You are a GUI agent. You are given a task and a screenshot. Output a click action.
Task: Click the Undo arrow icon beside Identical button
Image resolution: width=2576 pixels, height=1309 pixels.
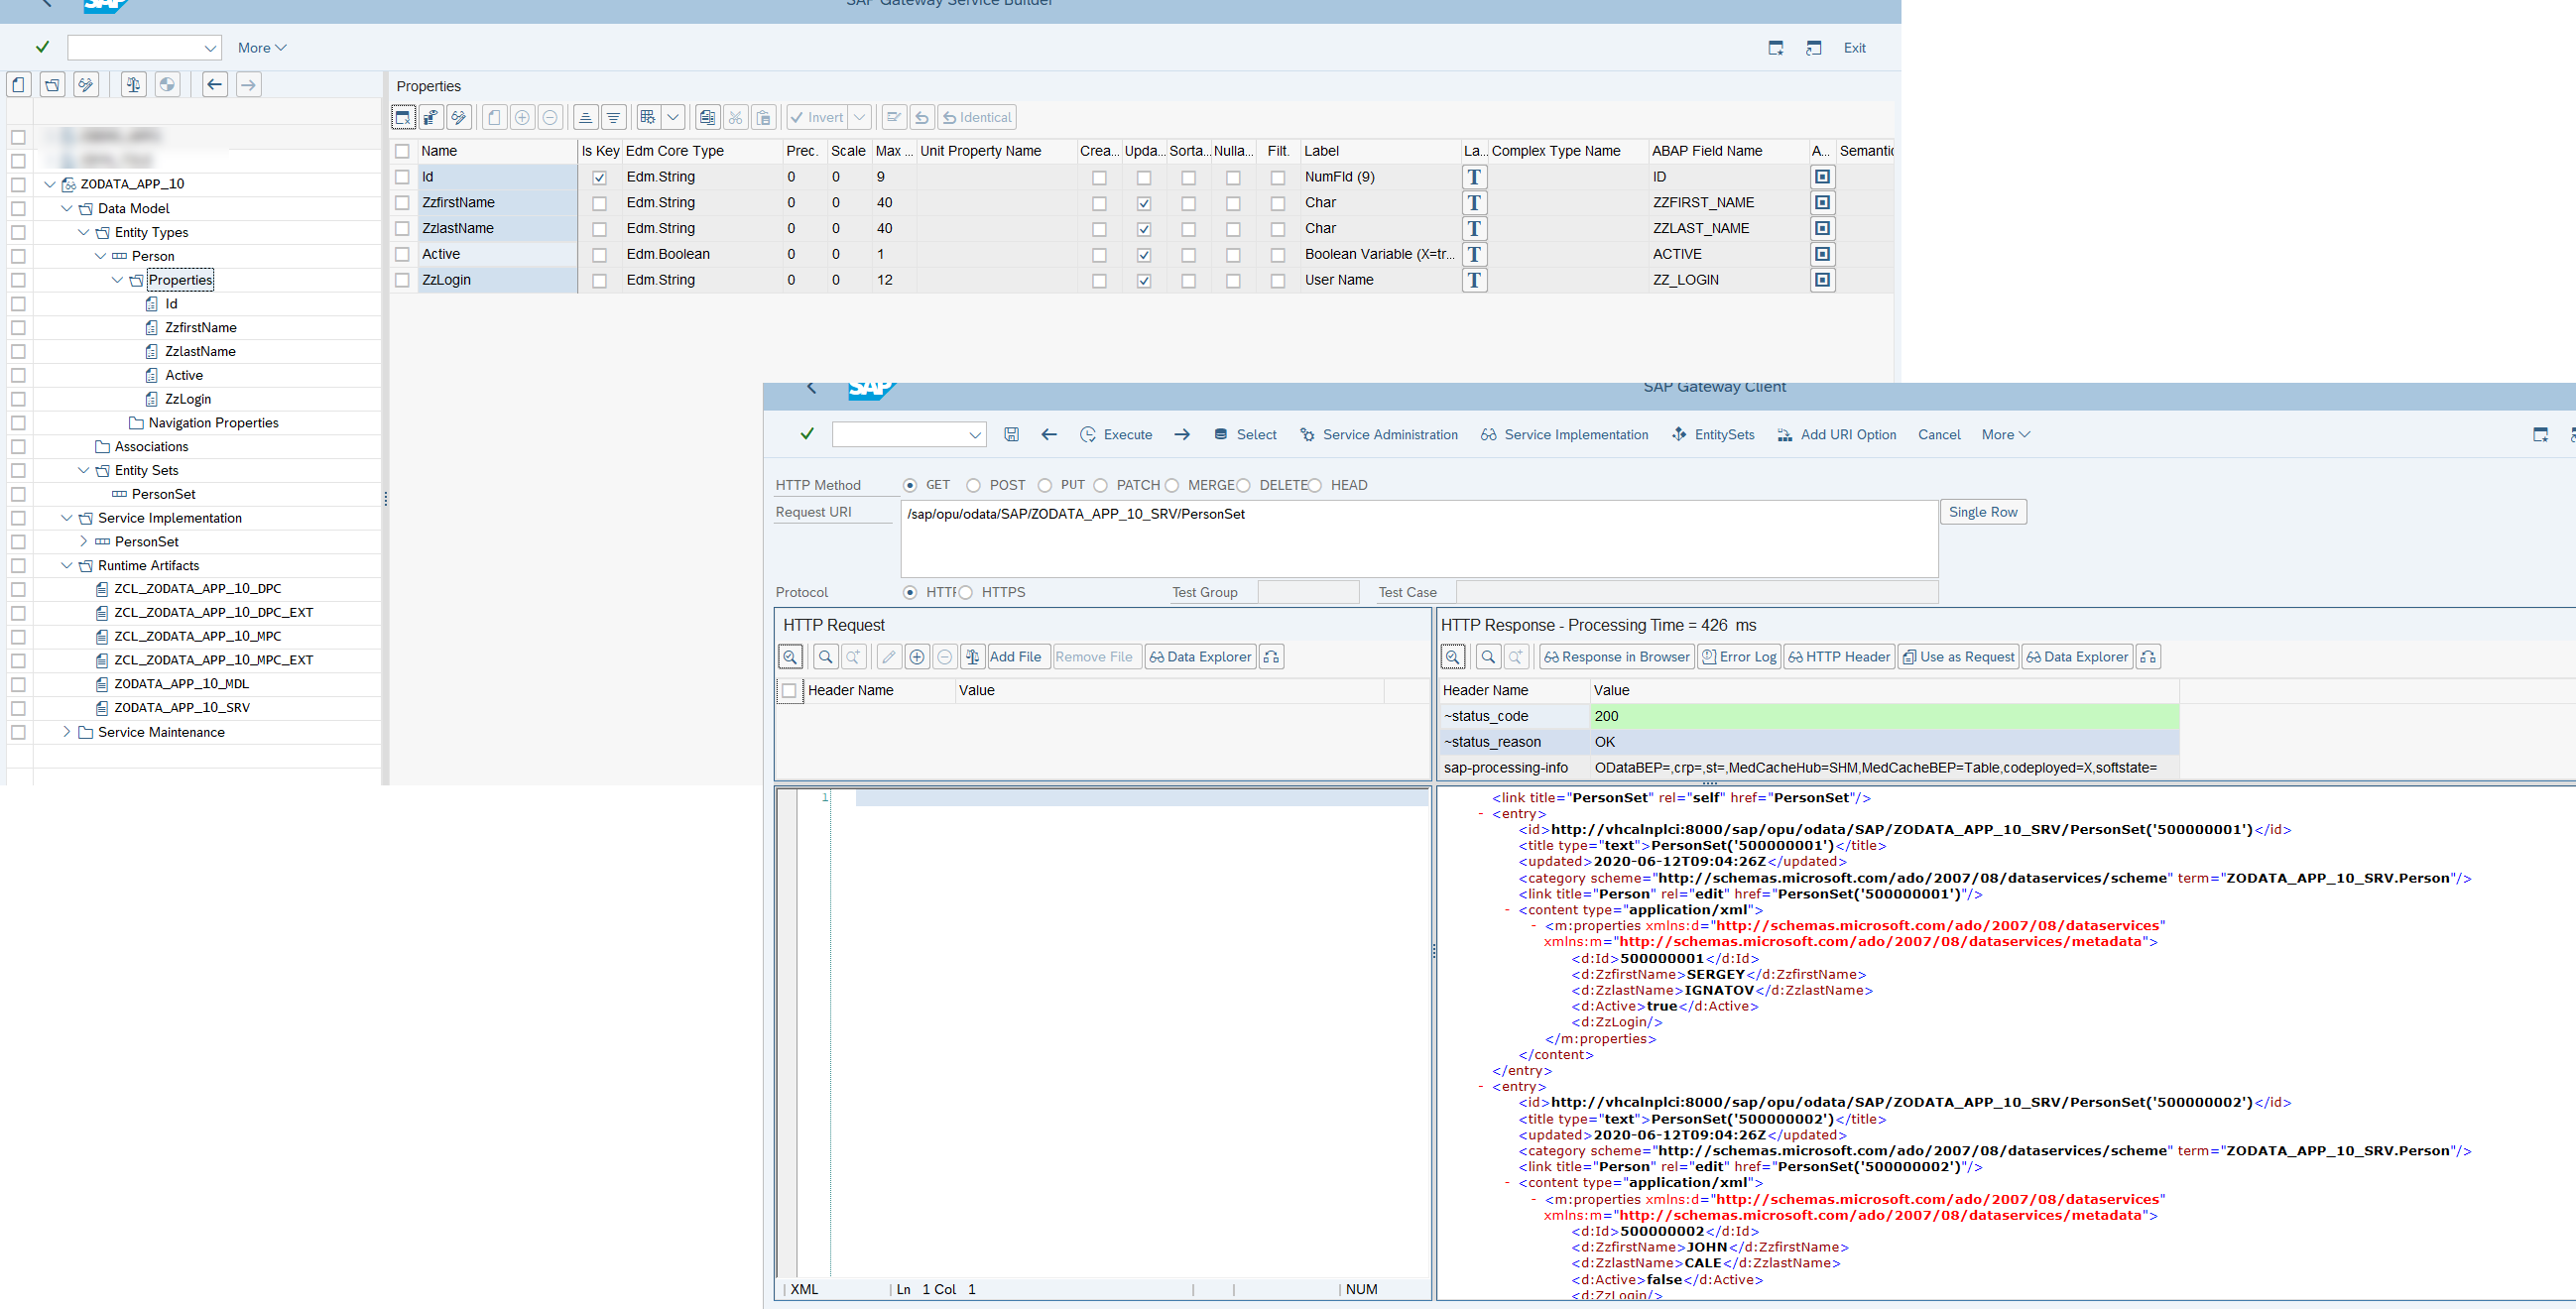[922, 118]
